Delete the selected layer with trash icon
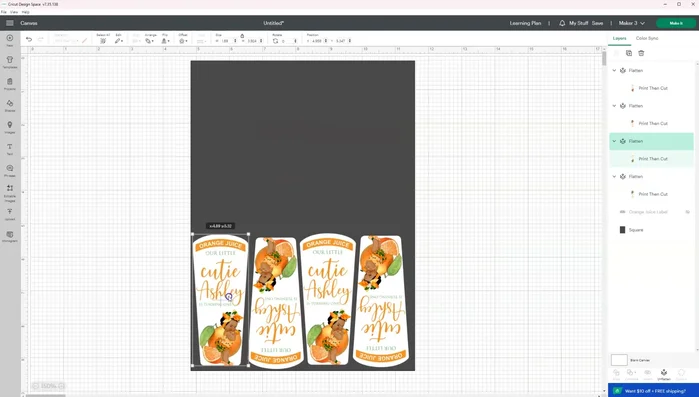This screenshot has width=699, height=397. [641, 53]
